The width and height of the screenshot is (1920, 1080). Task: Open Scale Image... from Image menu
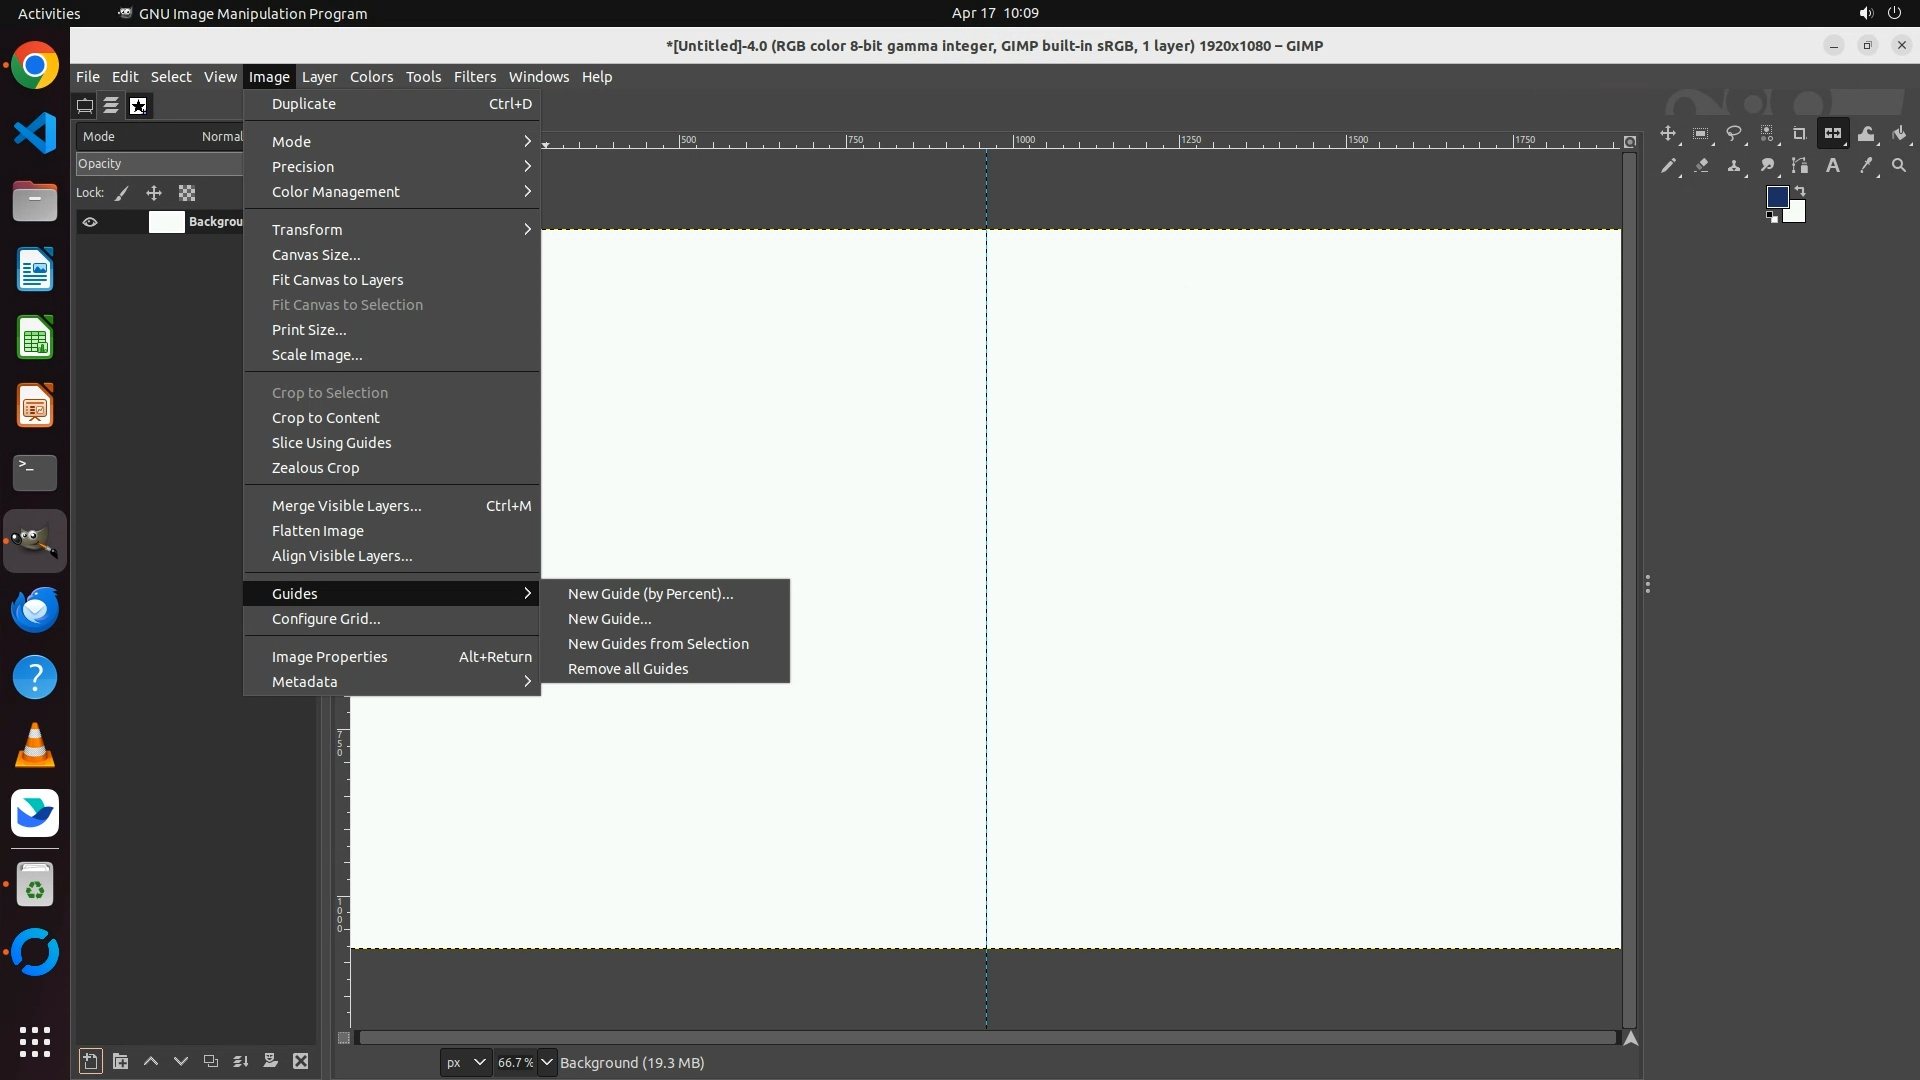316,355
